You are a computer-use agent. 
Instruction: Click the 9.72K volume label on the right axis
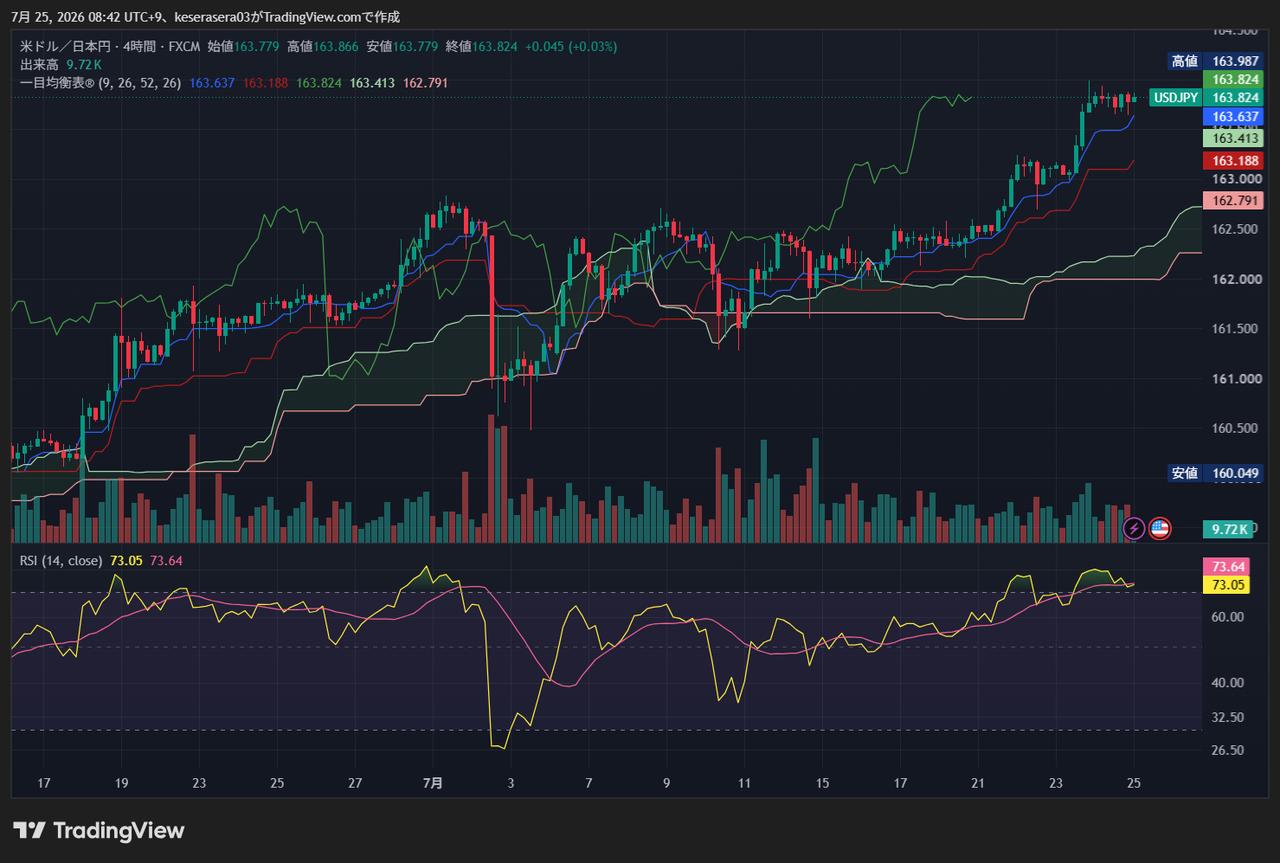(x=1229, y=529)
